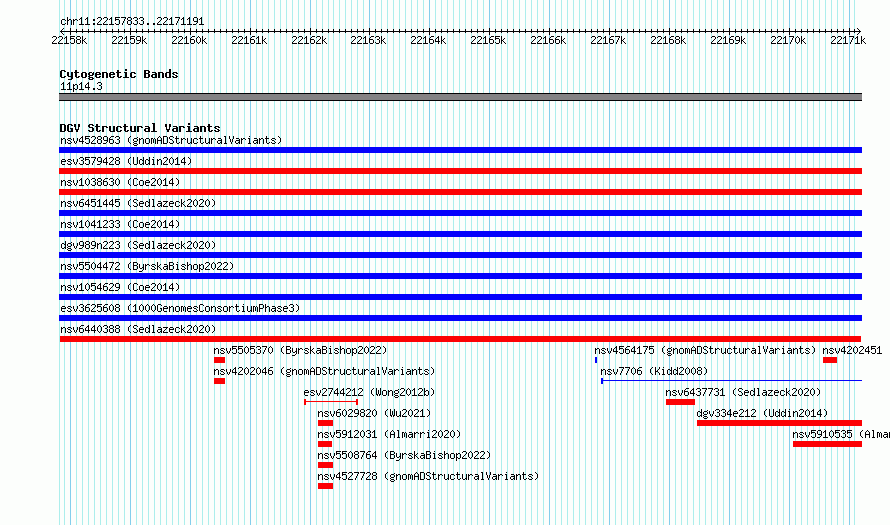Open the nsv7706 (Kidd2008) label
890x525 pixels.
pyautogui.click(x=654, y=371)
